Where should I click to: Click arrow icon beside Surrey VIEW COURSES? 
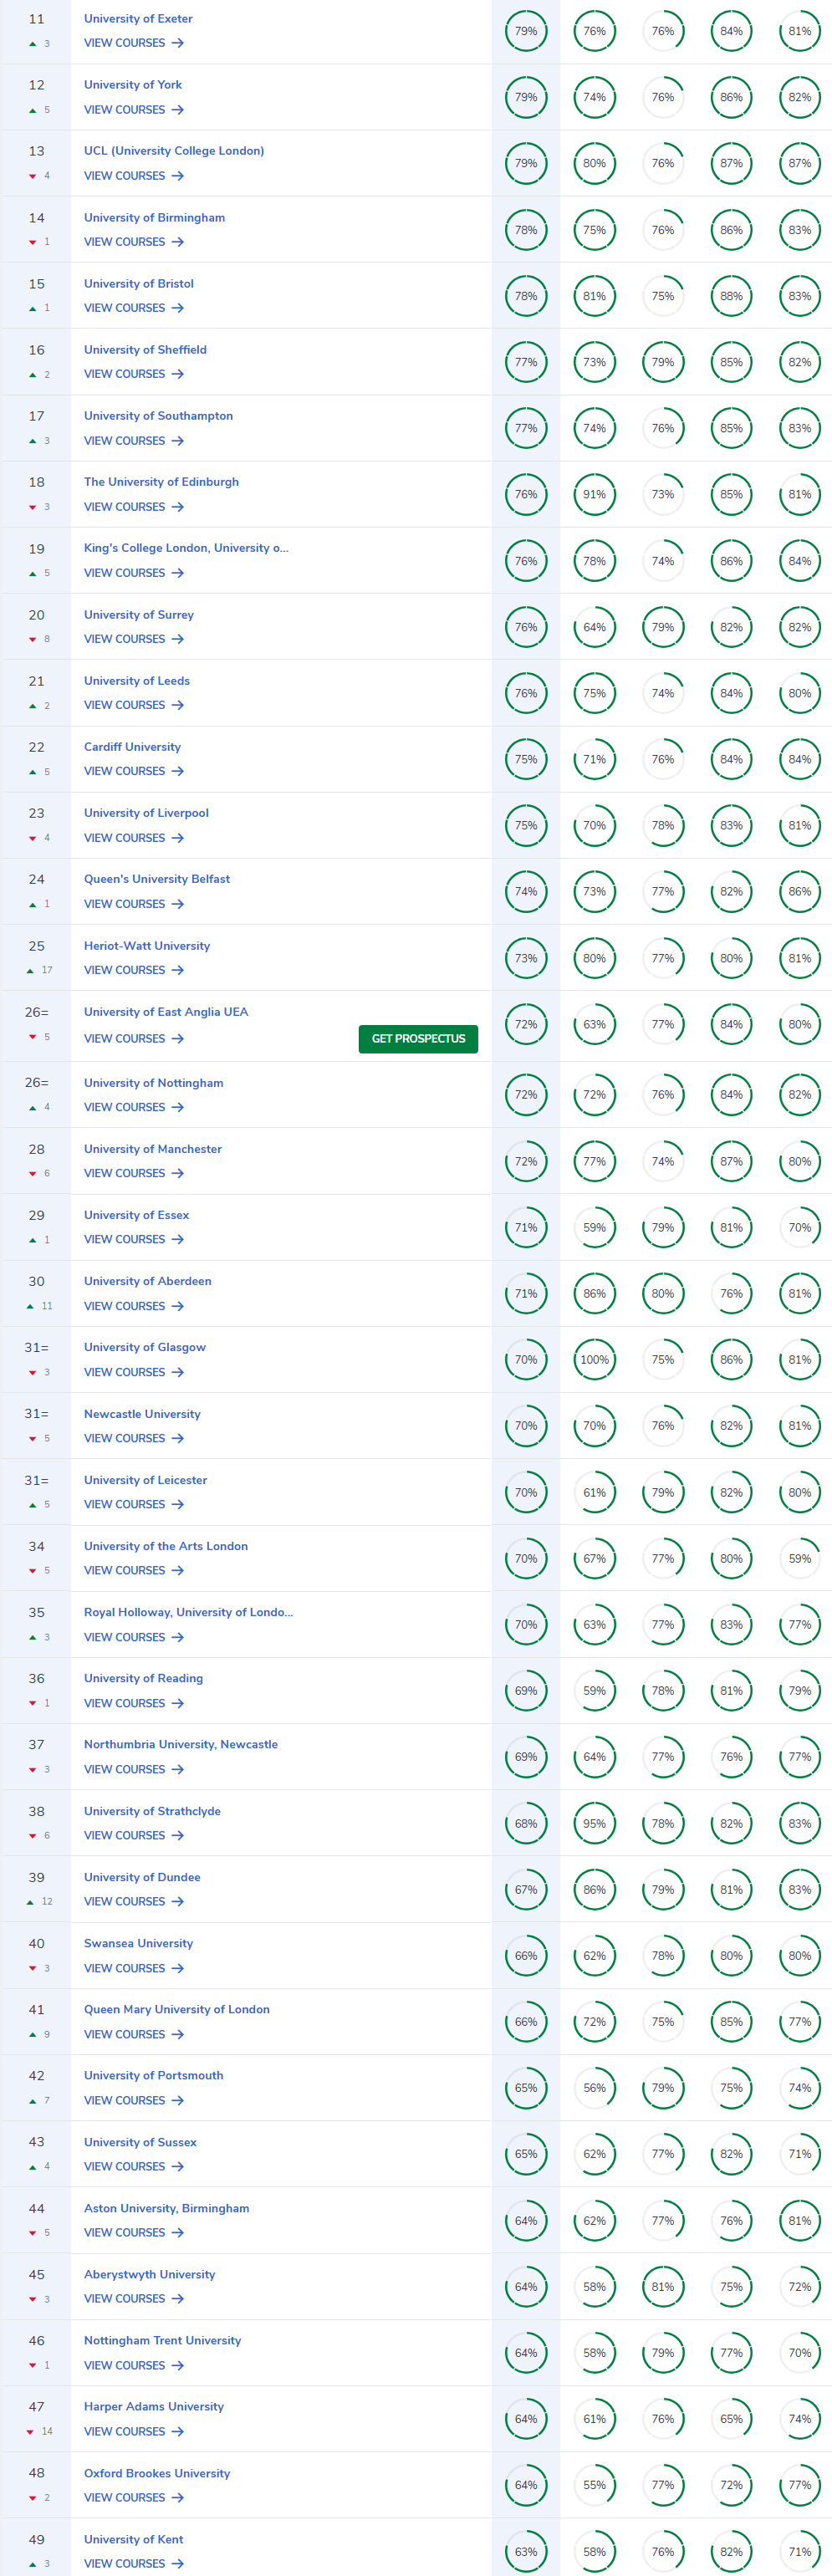[177, 639]
